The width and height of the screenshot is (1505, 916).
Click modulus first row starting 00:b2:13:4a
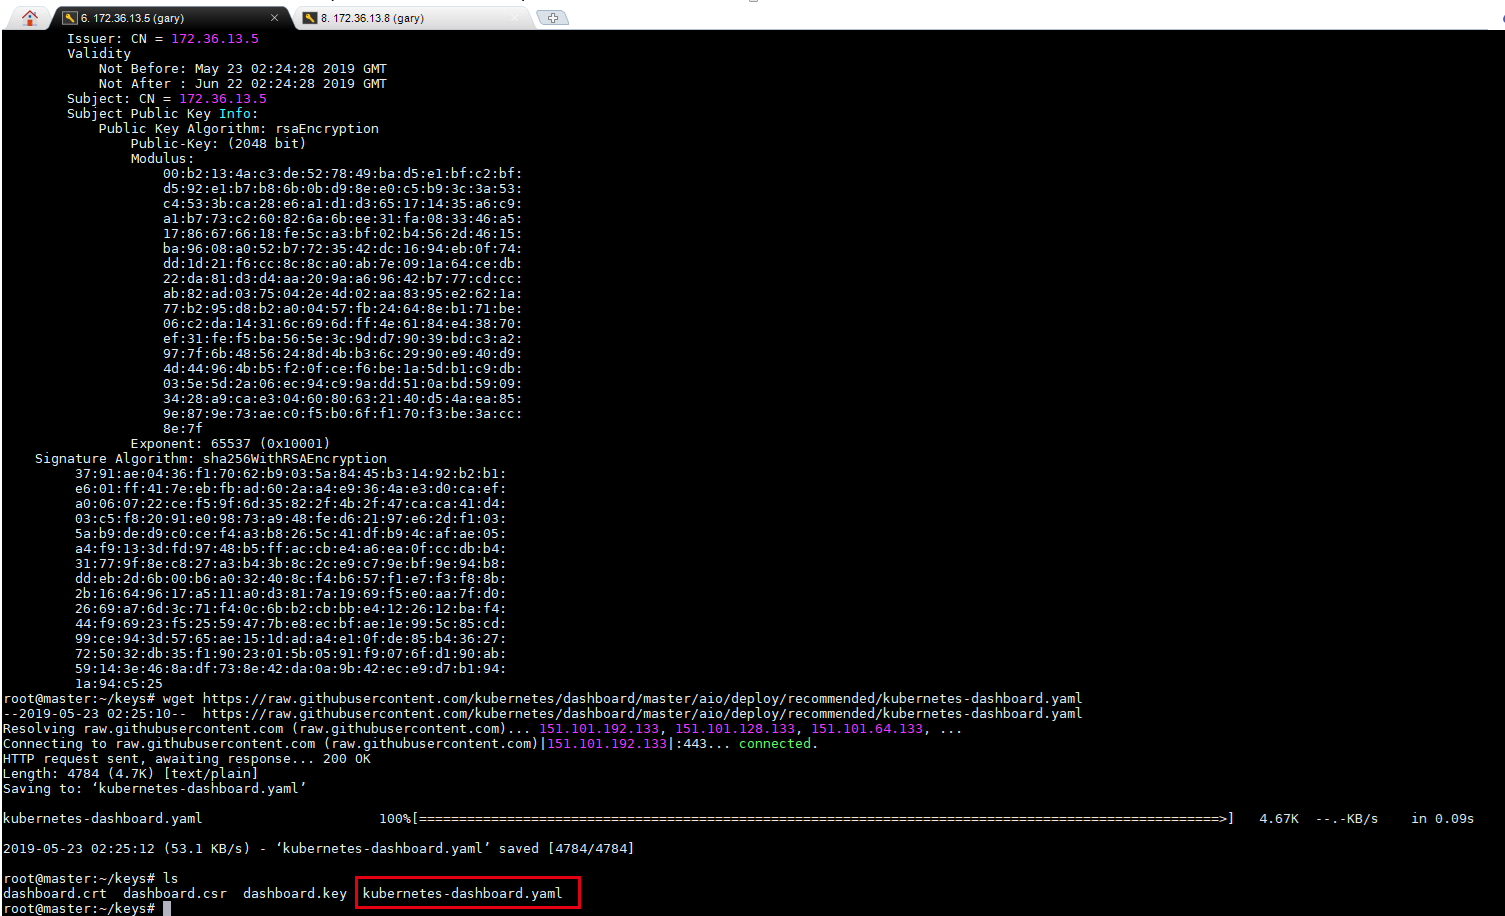click(343, 173)
